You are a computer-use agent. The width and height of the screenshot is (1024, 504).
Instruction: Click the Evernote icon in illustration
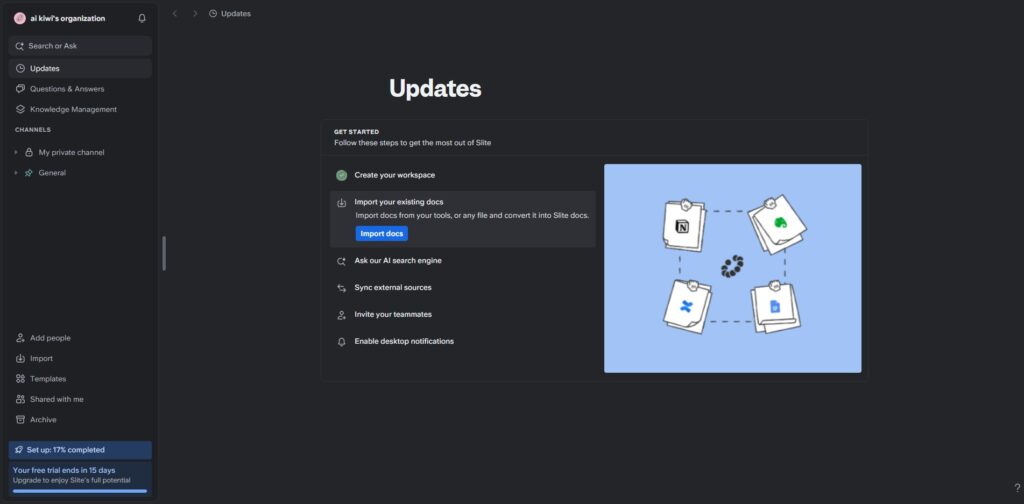pos(778,223)
